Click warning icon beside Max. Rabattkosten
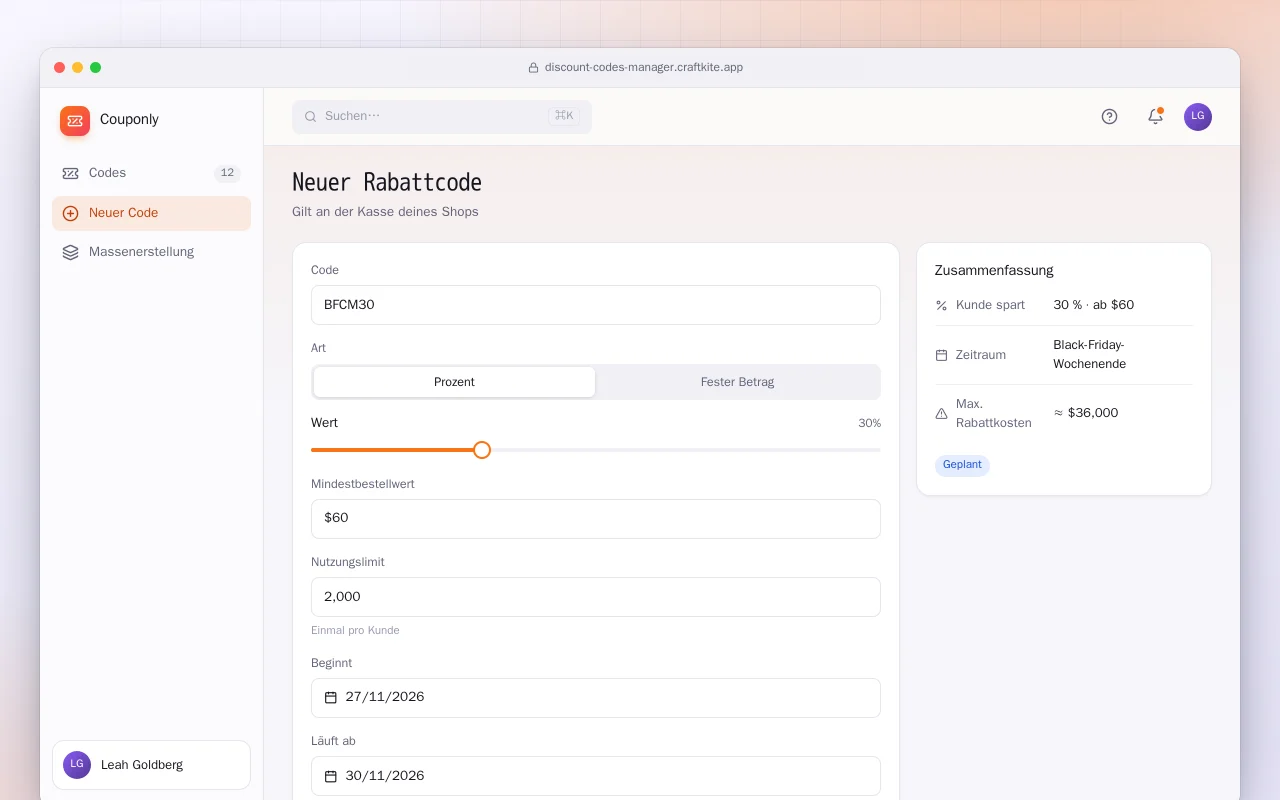Image resolution: width=1280 pixels, height=800 pixels. [x=941, y=413]
